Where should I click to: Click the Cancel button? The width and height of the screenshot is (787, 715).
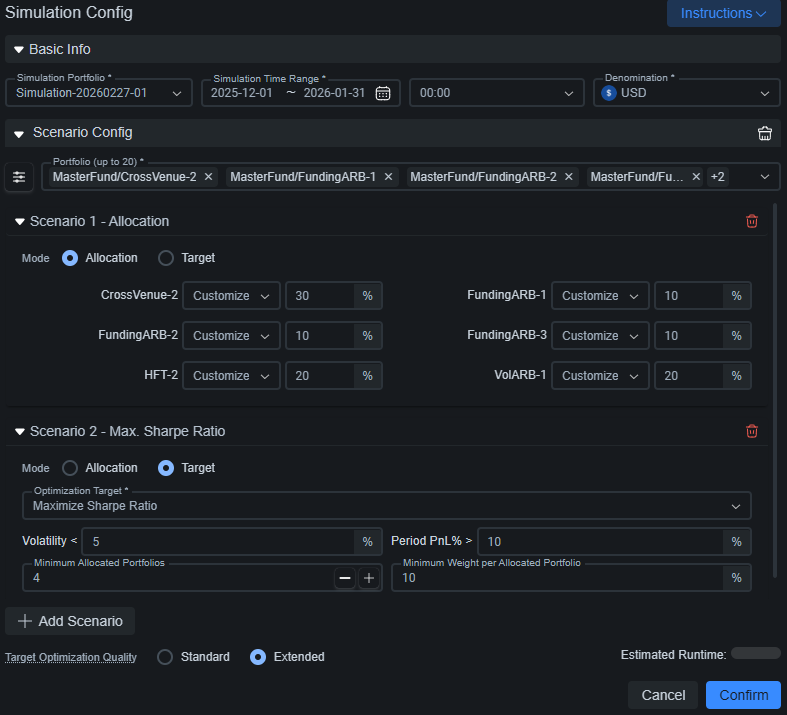[x=663, y=695]
